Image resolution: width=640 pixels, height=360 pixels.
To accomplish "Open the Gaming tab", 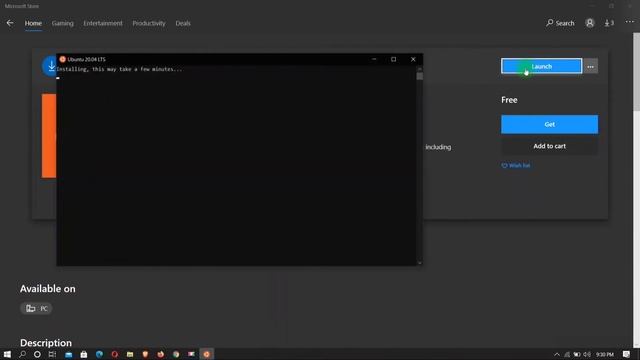I will click(x=62, y=23).
